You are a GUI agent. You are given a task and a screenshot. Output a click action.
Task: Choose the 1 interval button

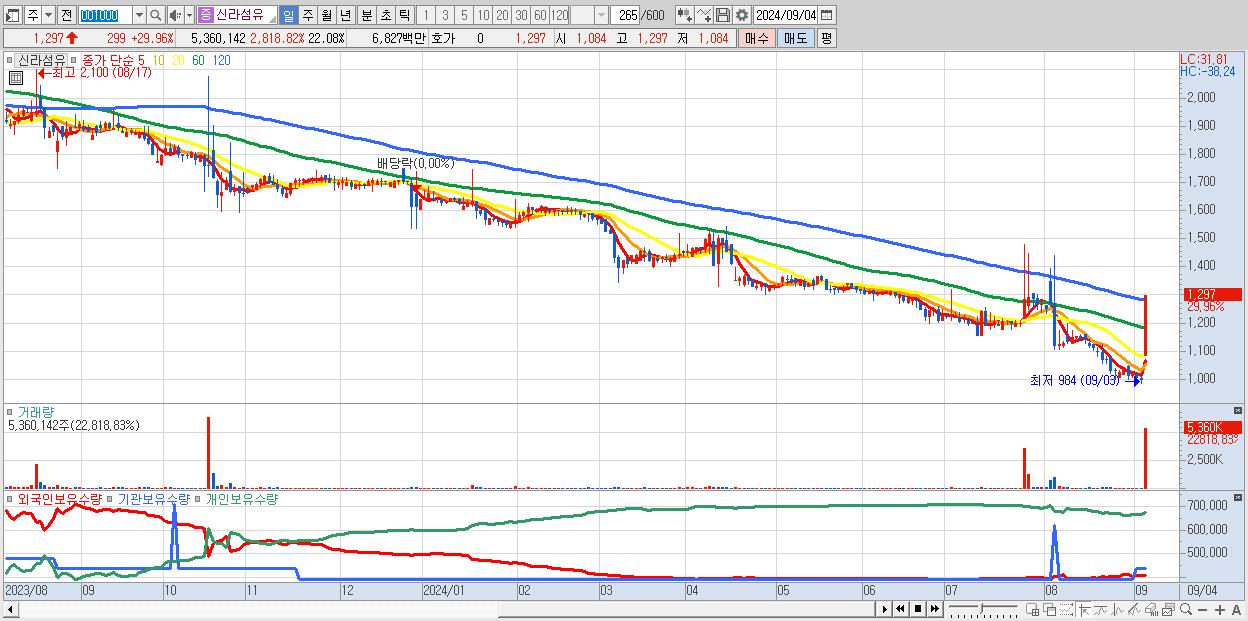[x=426, y=16]
